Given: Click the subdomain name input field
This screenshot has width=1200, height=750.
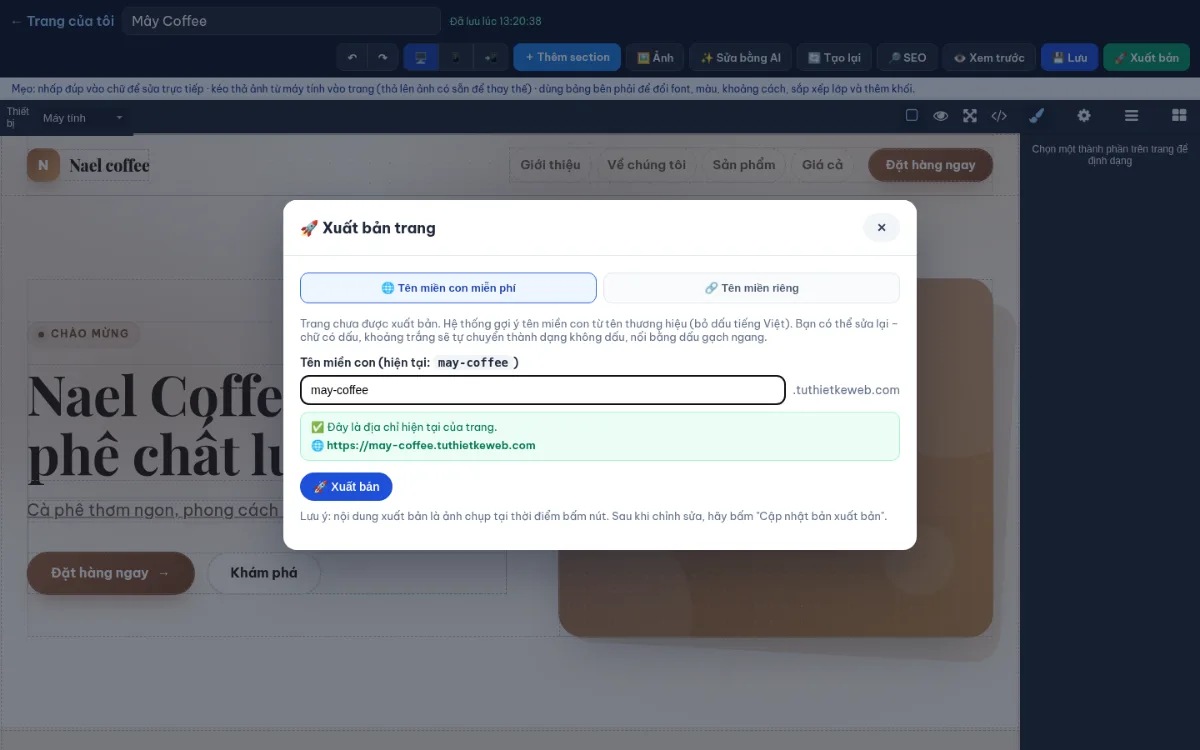Looking at the screenshot, I should click(543, 390).
